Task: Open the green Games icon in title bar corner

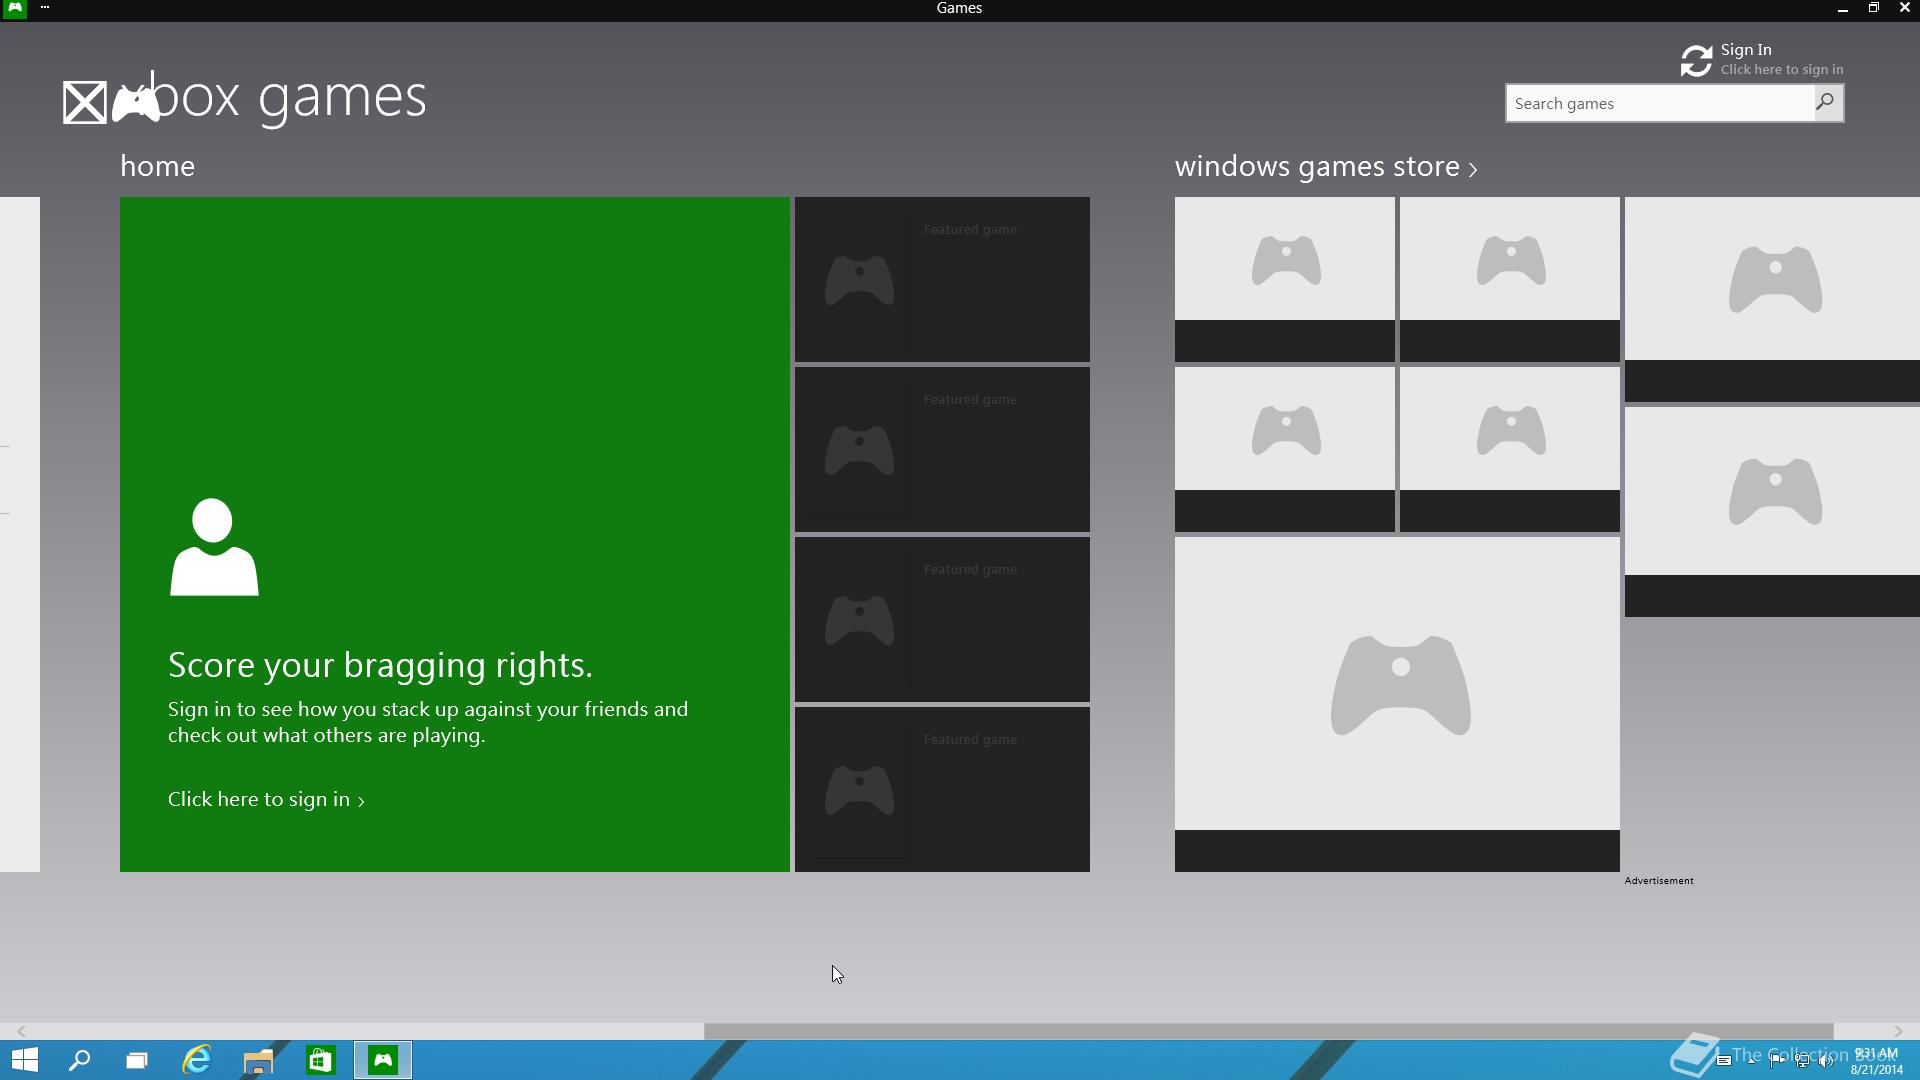Action: click(x=15, y=8)
